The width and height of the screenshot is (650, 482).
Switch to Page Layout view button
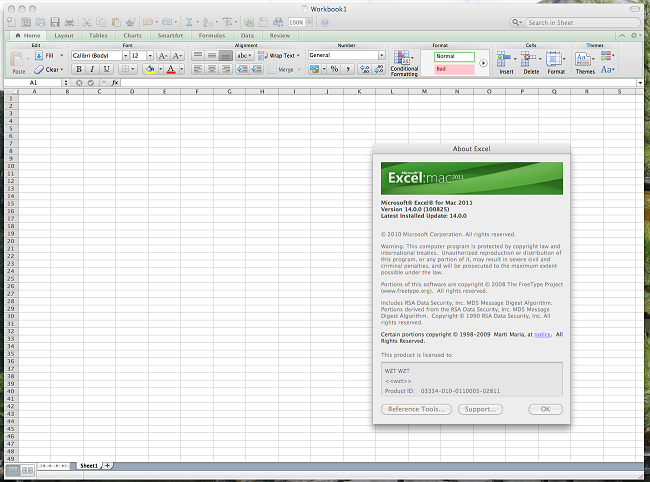pyautogui.click(x=27, y=470)
